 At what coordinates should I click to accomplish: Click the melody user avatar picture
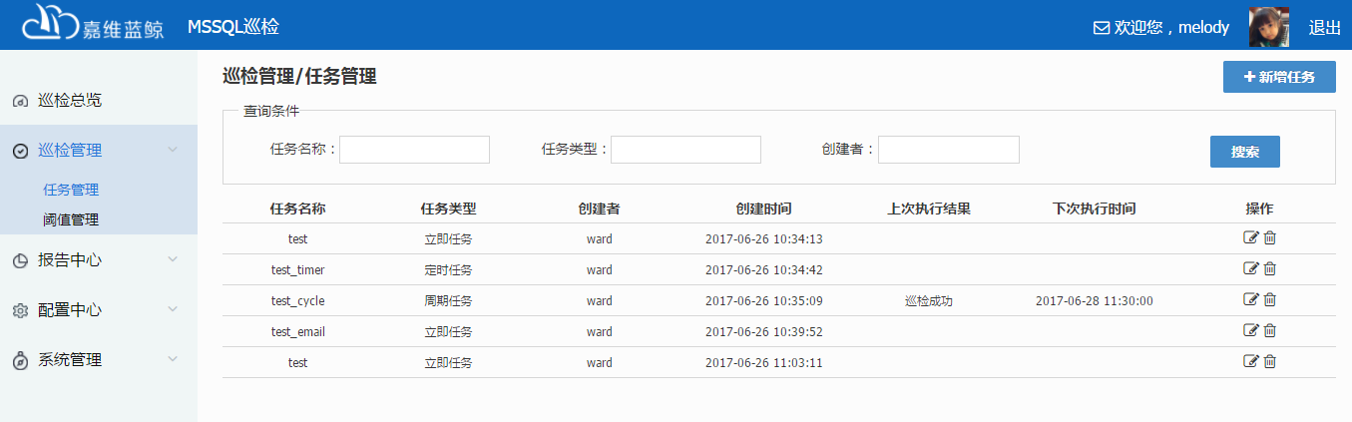1269,27
